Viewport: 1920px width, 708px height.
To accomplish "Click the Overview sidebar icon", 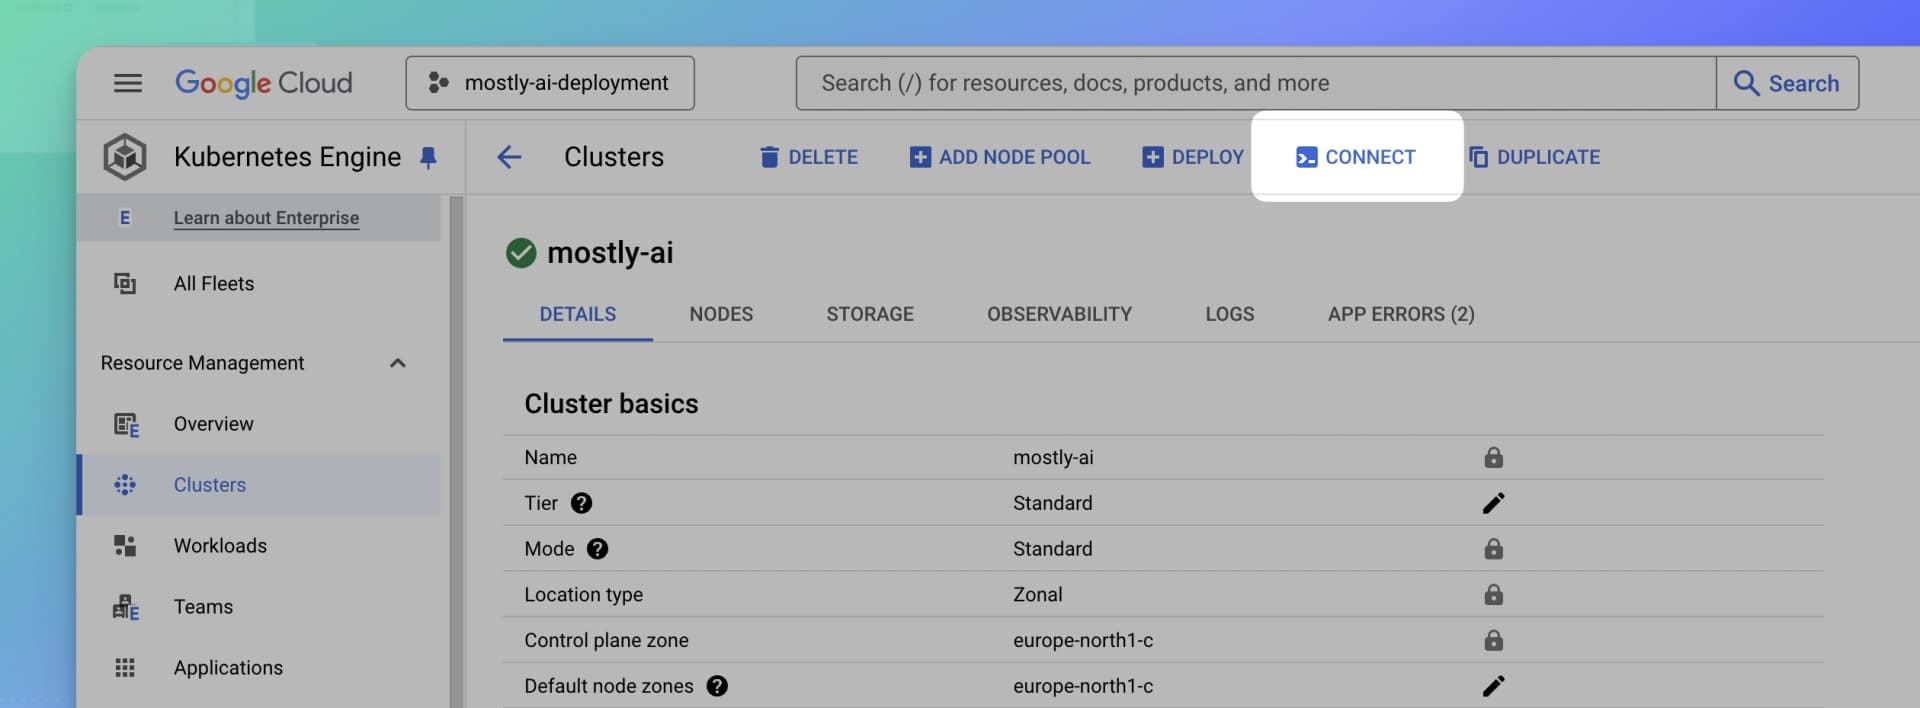I will pos(126,425).
